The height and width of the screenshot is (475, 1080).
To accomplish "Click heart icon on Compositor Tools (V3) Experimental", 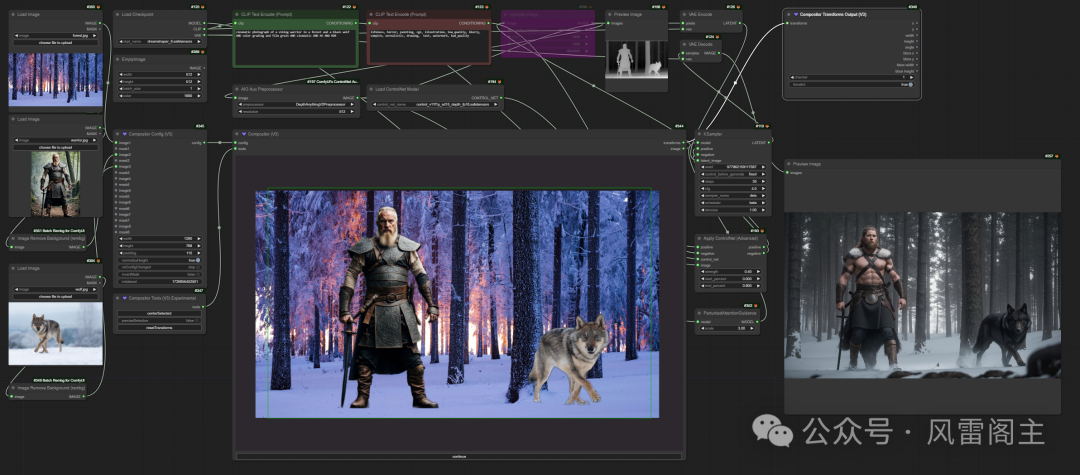I will [125, 298].
